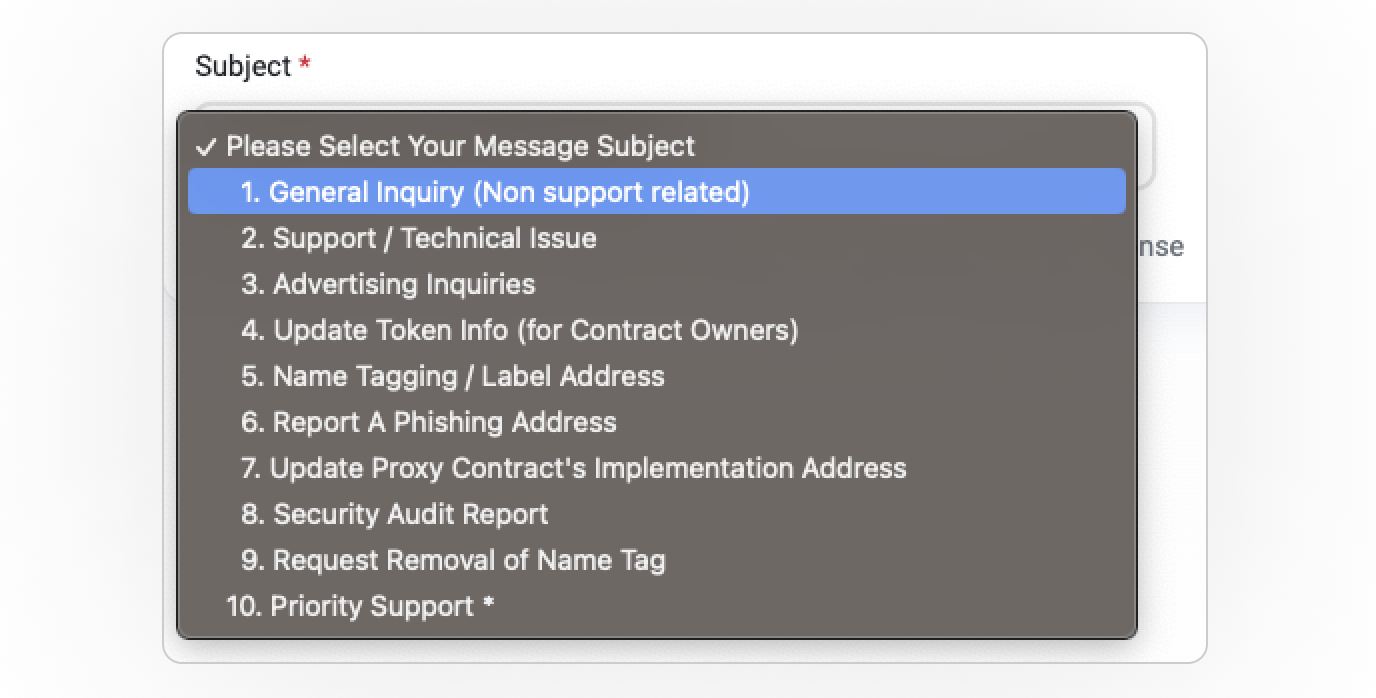Keep the Please Select Your Message Subject placeholder
Screen dimensions: 1376x698
coord(460,146)
